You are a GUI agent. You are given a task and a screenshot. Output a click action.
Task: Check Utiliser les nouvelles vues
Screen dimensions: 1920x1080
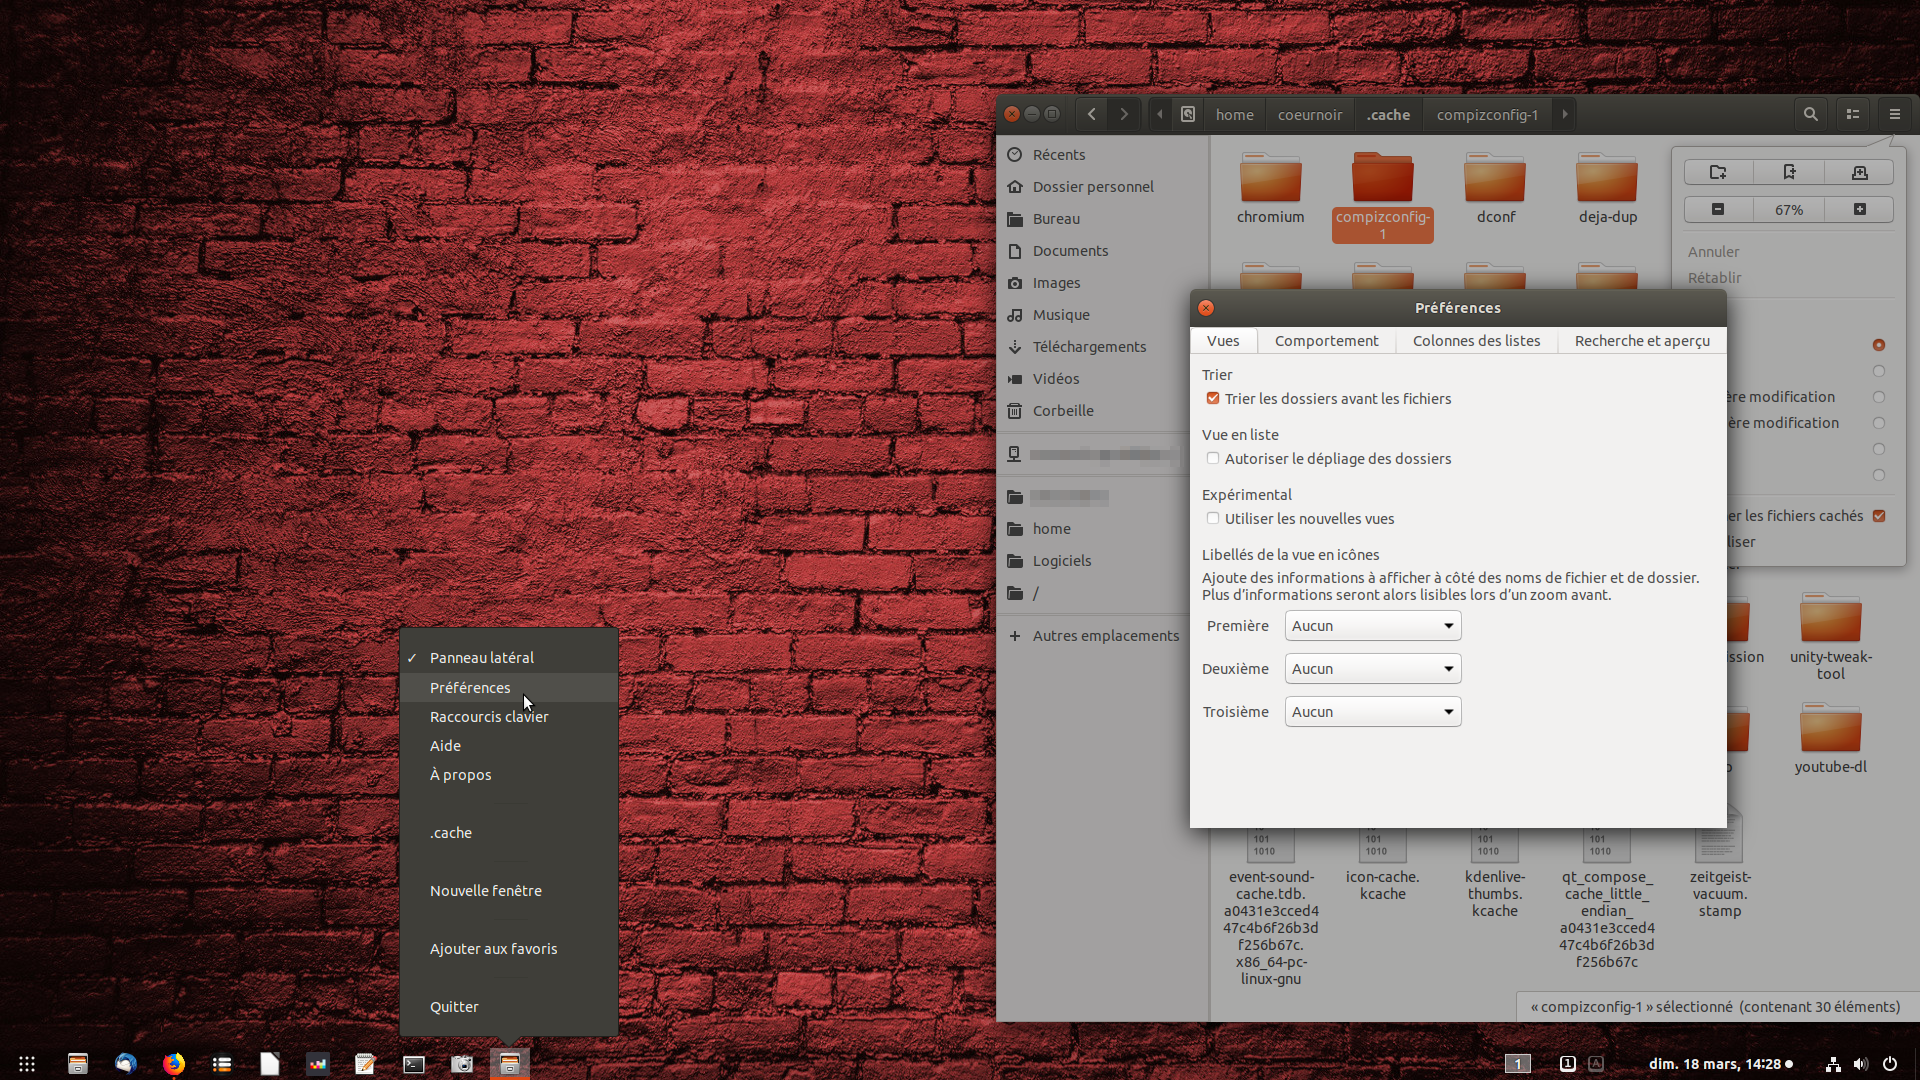tap(1213, 518)
